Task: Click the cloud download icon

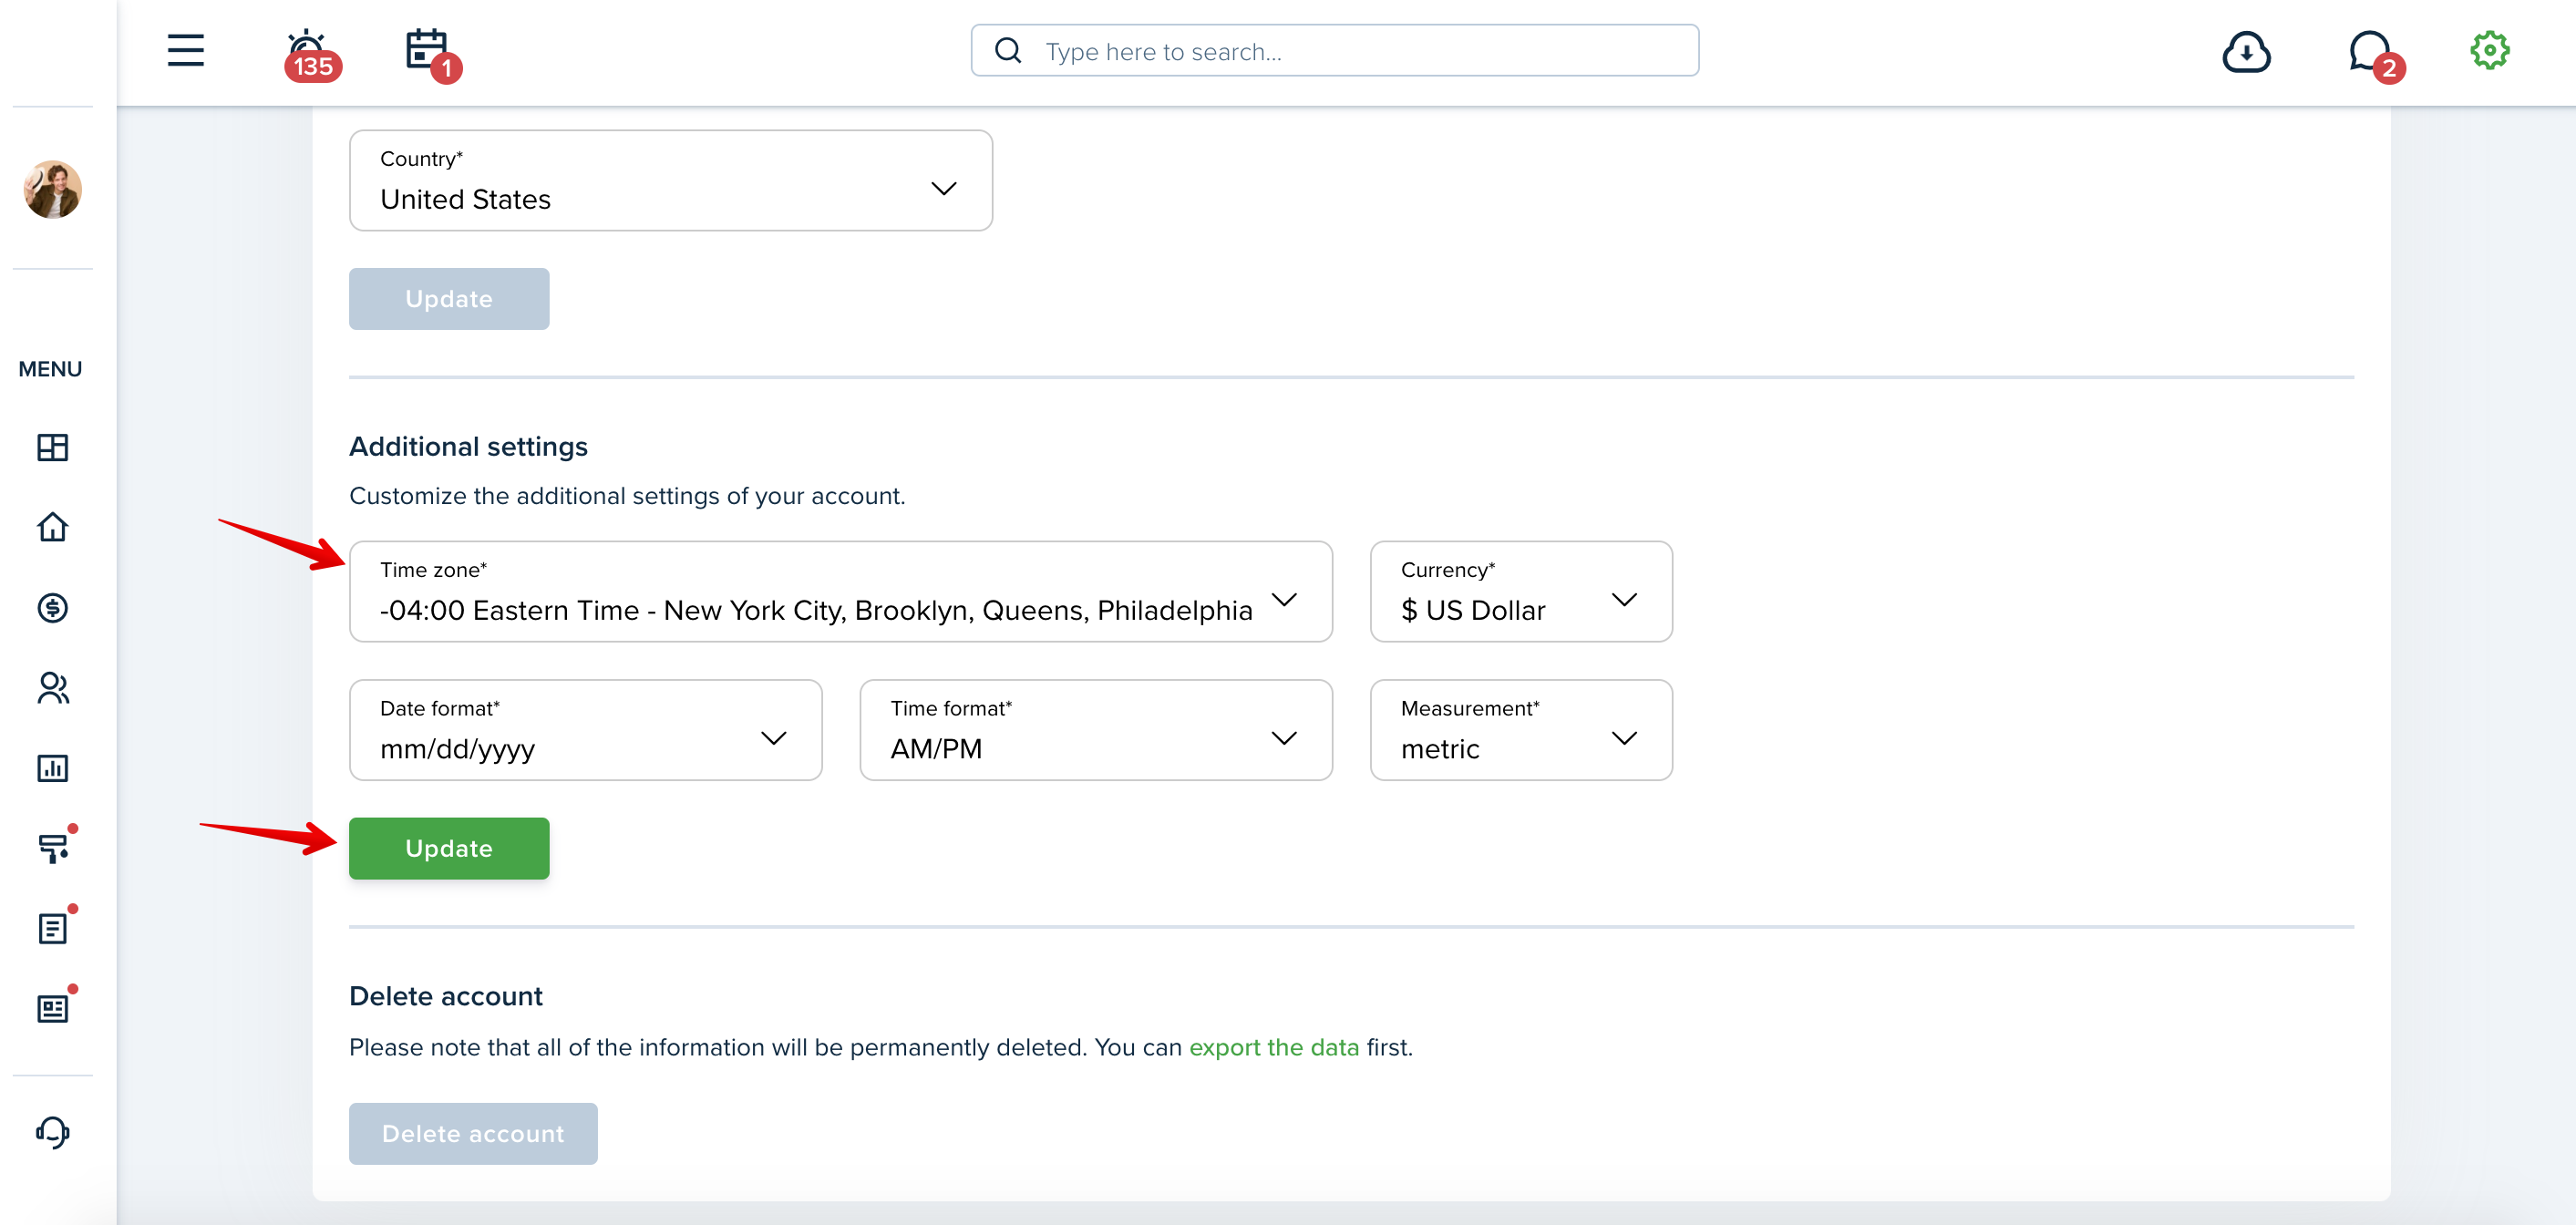Action: coord(2246,51)
